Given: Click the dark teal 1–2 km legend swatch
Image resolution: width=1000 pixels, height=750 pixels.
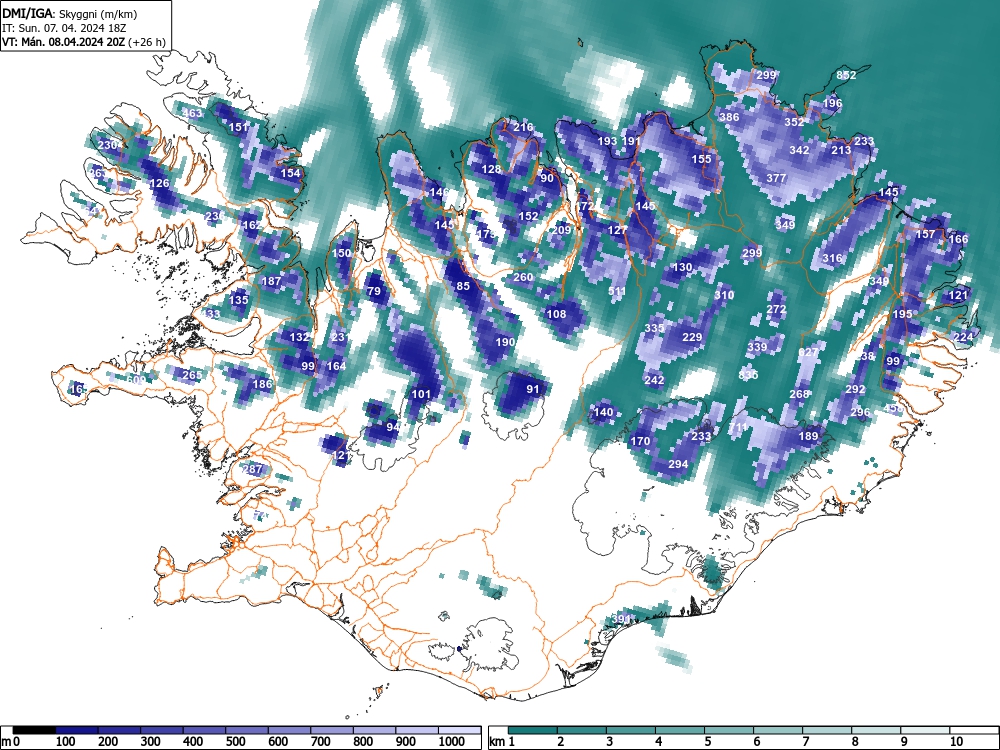Looking at the screenshot, I should [533, 730].
